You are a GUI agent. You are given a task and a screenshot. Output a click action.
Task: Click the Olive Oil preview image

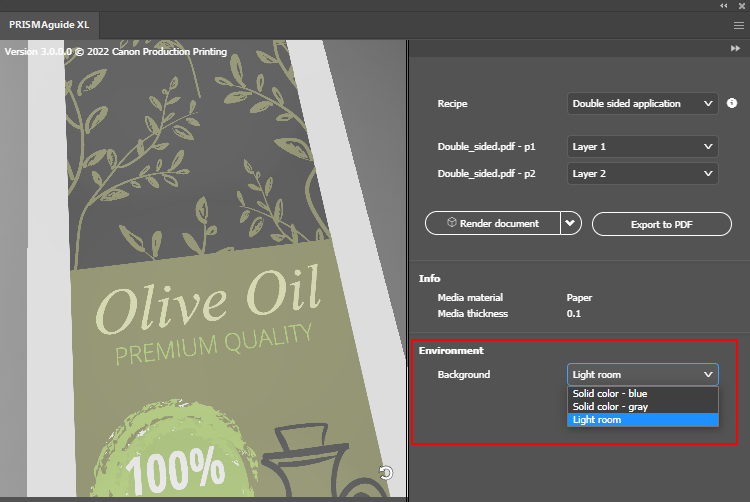[x=203, y=268]
